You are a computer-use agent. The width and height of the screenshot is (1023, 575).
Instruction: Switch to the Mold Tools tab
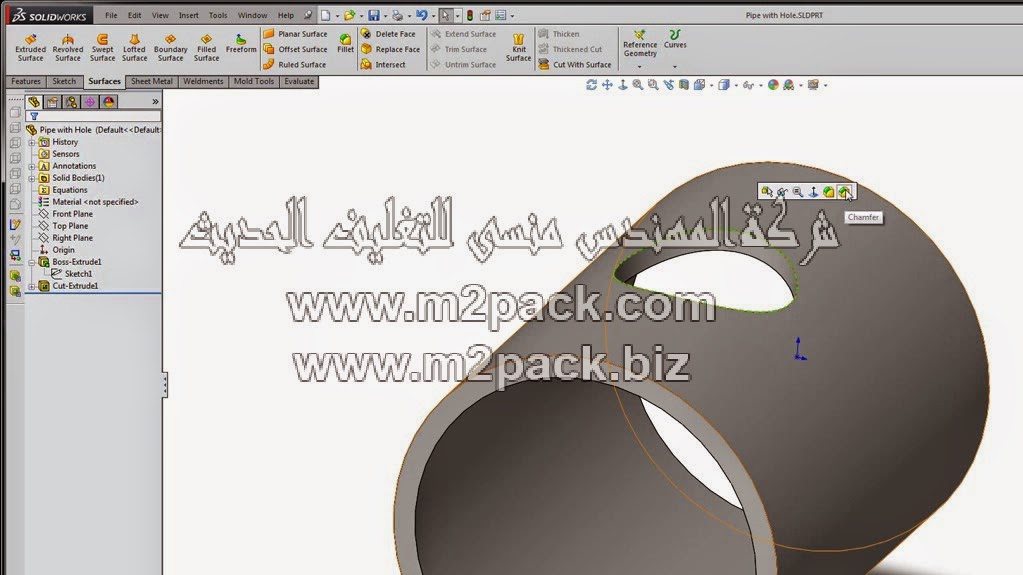pyautogui.click(x=254, y=82)
